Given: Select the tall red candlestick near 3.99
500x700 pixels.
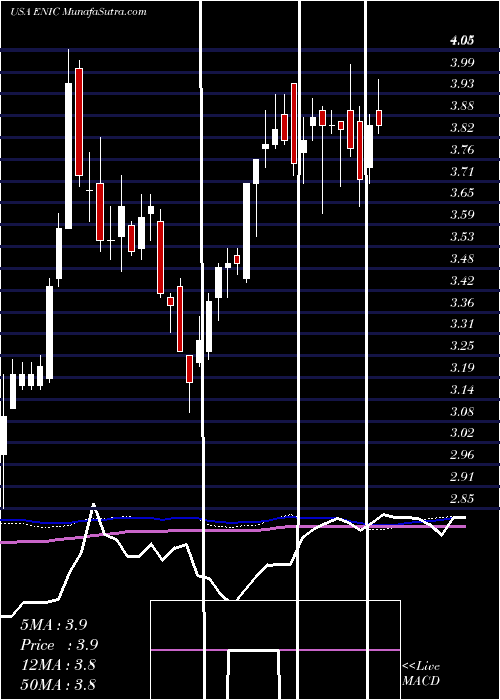Looking at the screenshot, I should tap(79, 121).
